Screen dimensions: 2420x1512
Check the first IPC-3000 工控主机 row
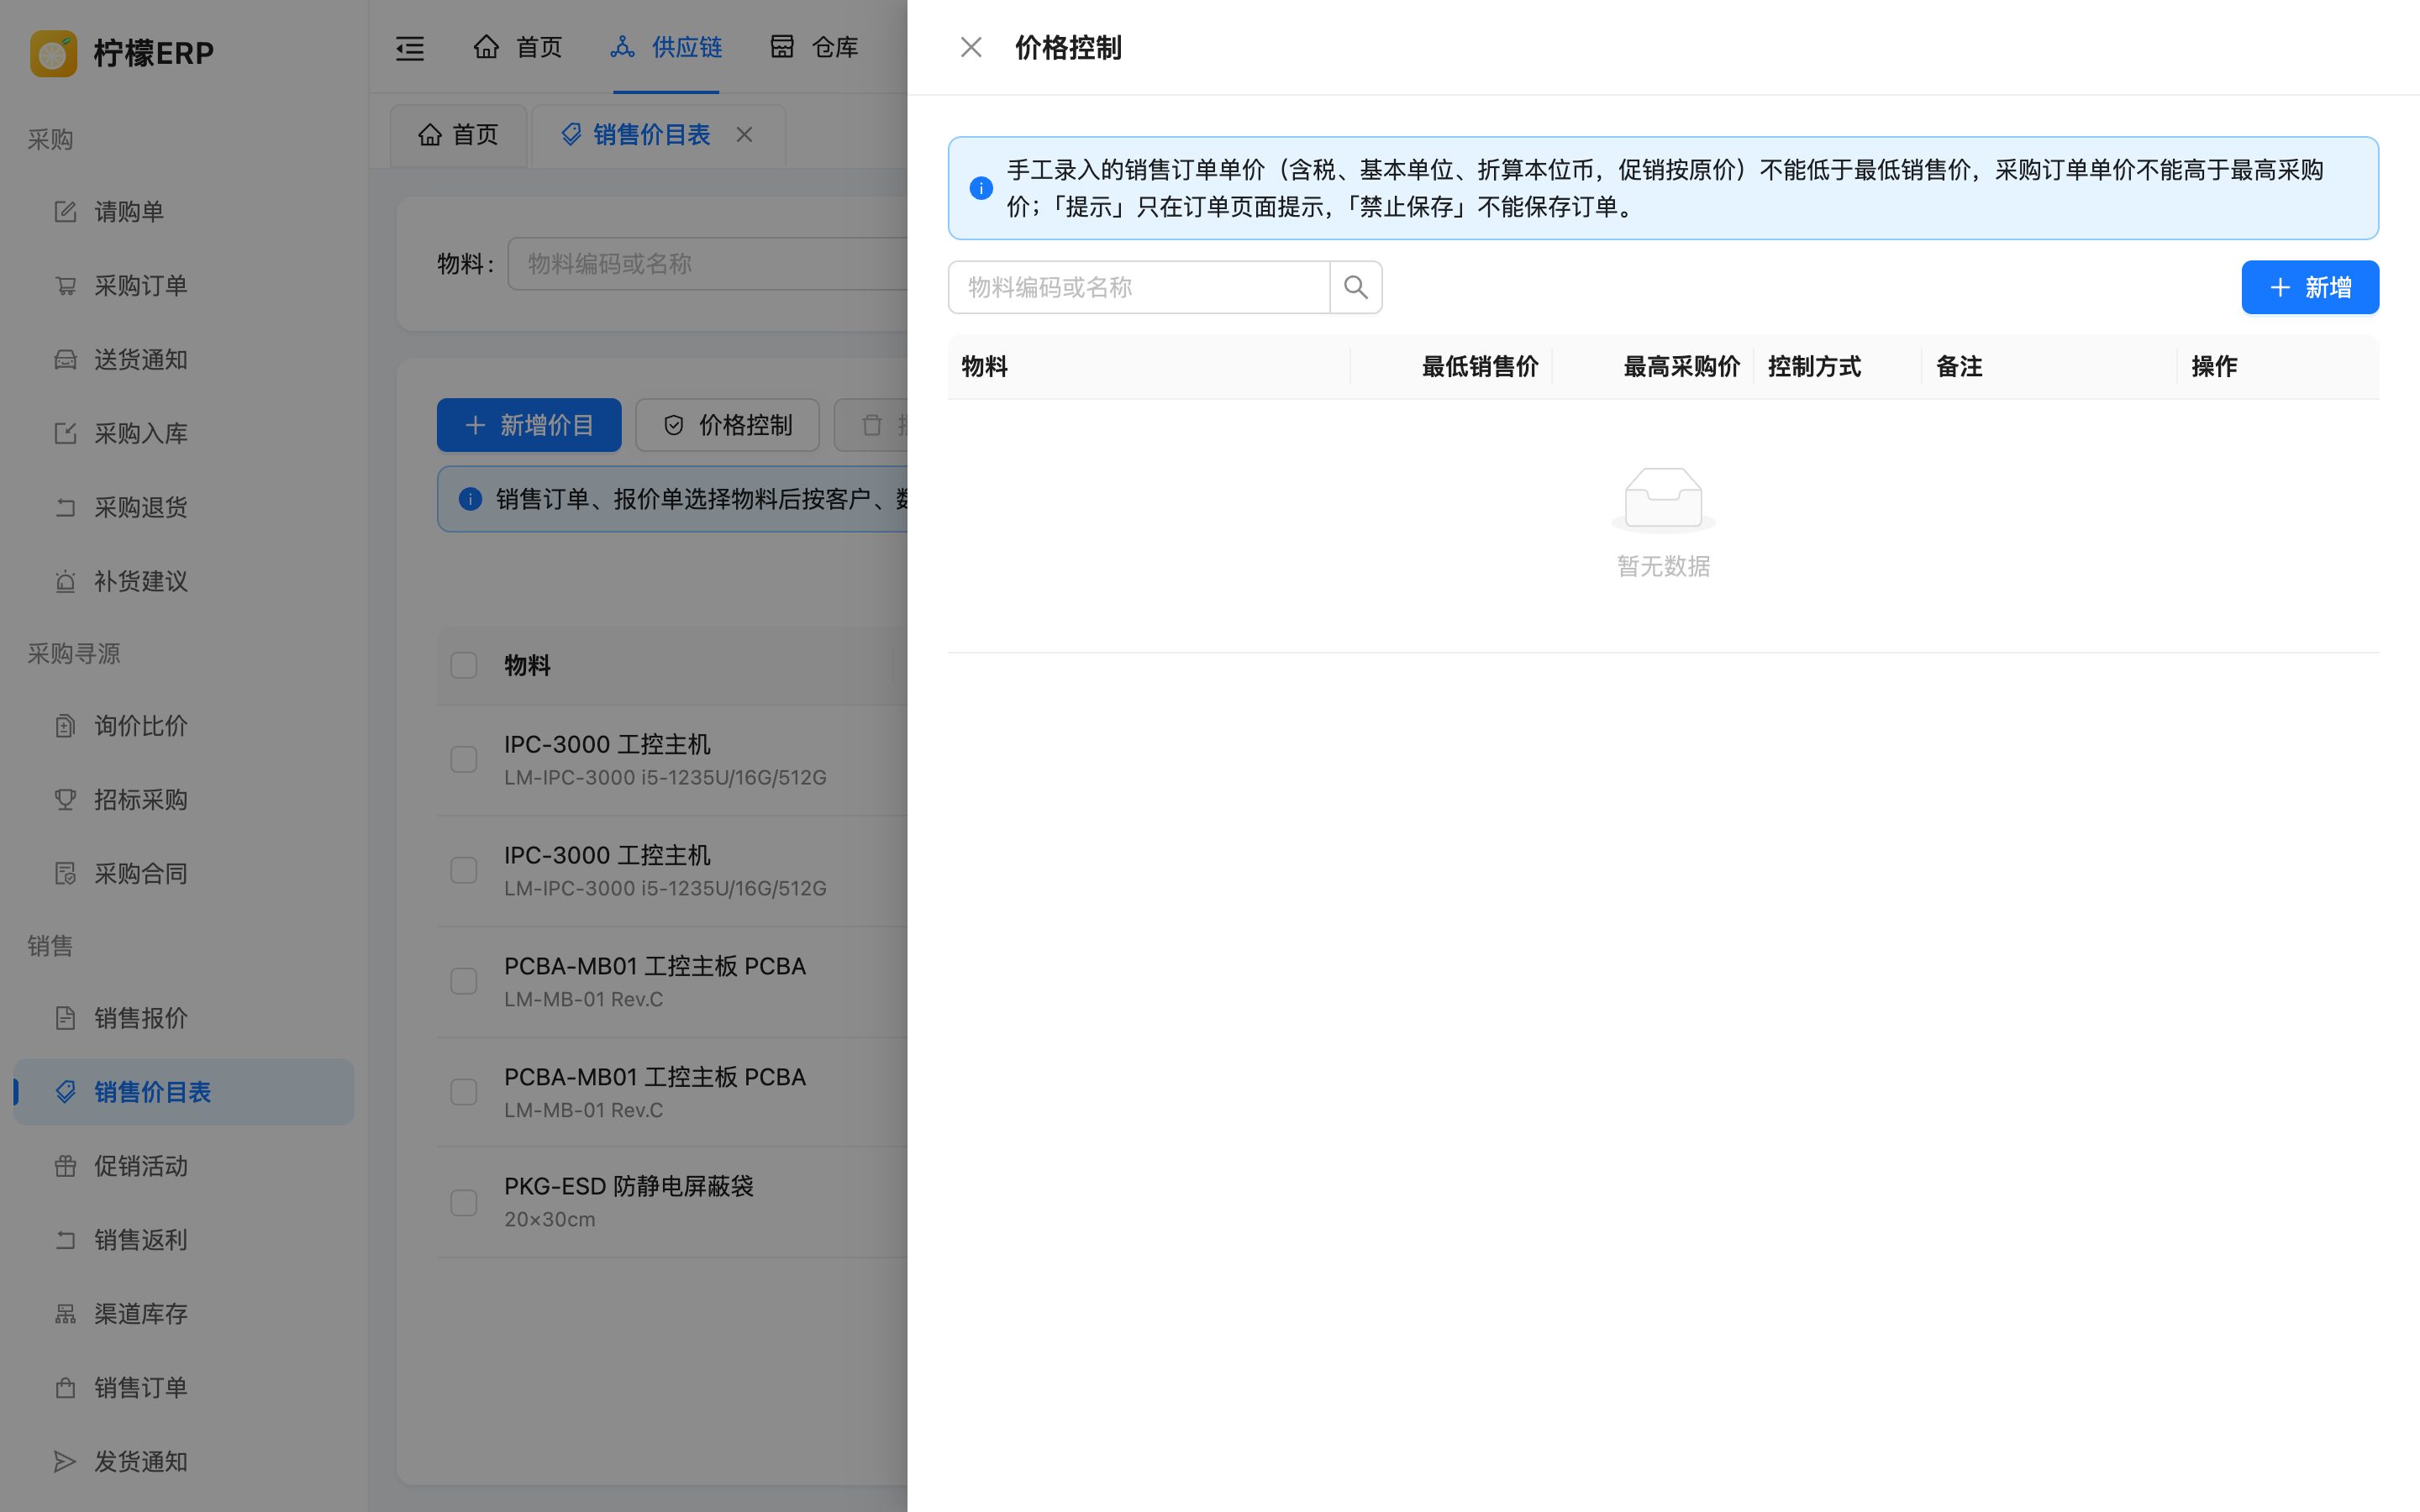pyautogui.click(x=464, y=759)
